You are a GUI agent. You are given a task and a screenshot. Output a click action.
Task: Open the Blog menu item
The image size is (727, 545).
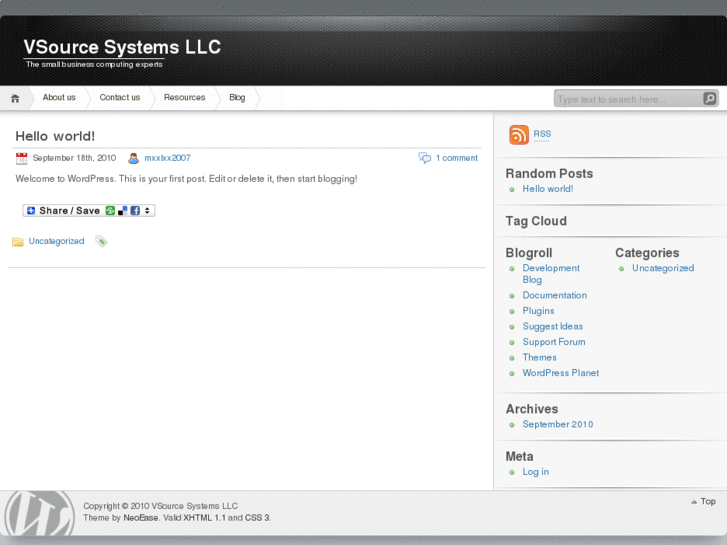(x=237, y=98)
